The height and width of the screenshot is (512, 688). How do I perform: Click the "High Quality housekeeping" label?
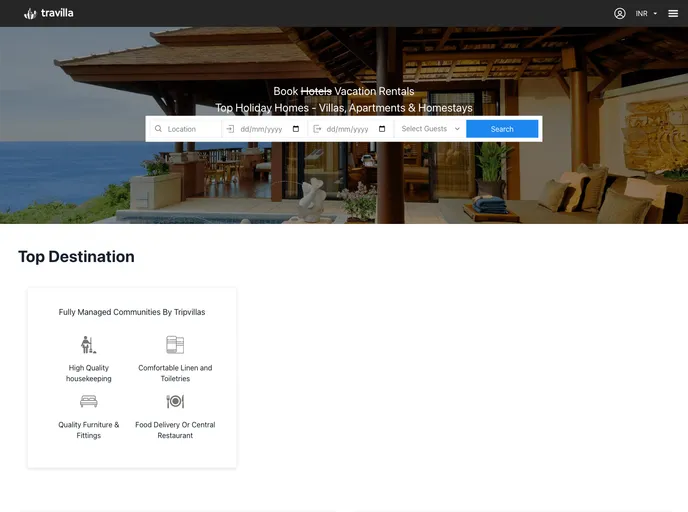pos(89,373)
